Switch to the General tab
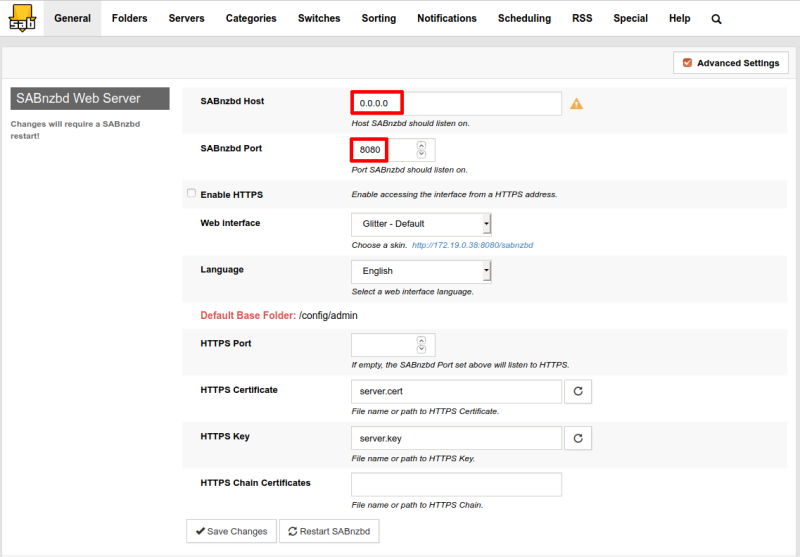800x557 pixels. (x=72, y=18)
